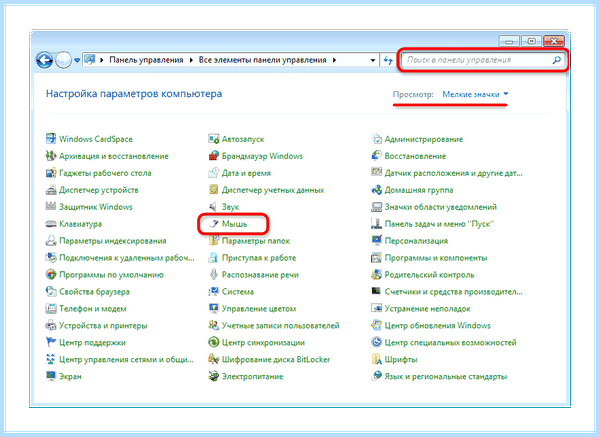Click the Back navigation button
This screenshot has width=600, height=437.
[44, 60]
